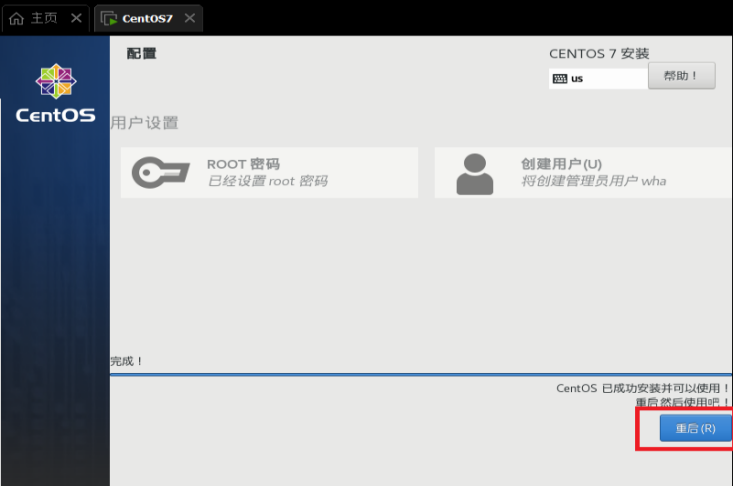Open the 创建用户(U) option

coord(583,172)
